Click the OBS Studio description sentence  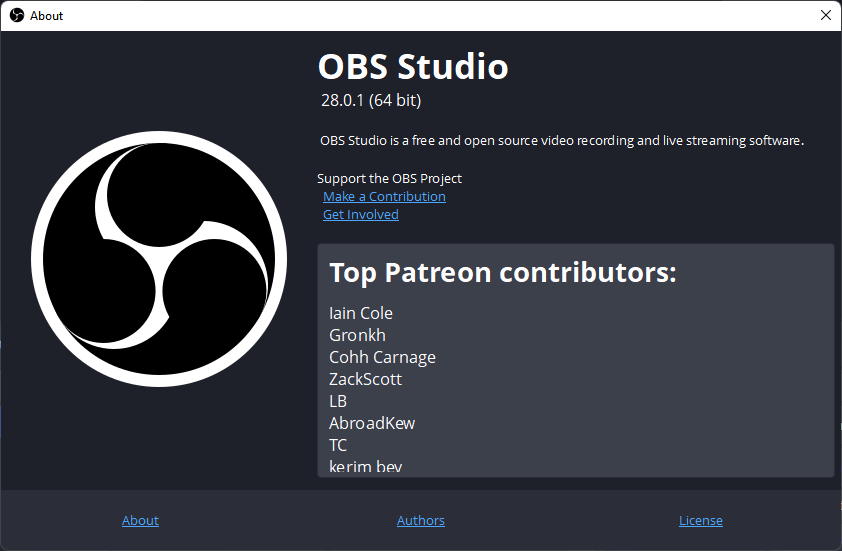click(x=562, y=141)
